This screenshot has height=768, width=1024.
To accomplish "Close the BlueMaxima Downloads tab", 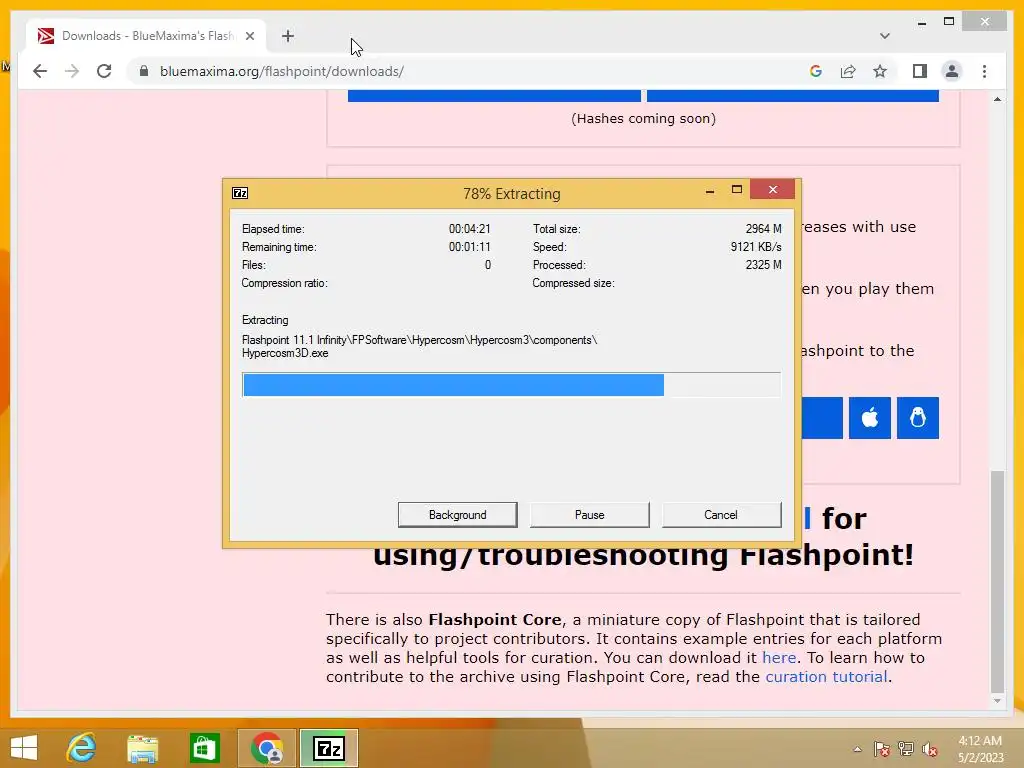I will (x=249, y=36).
